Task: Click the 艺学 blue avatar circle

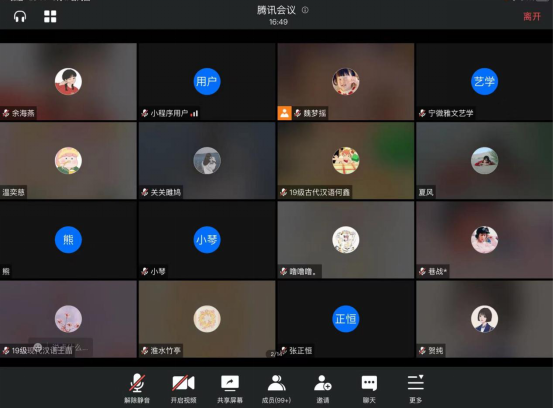Action: click(x=484, y=82)
